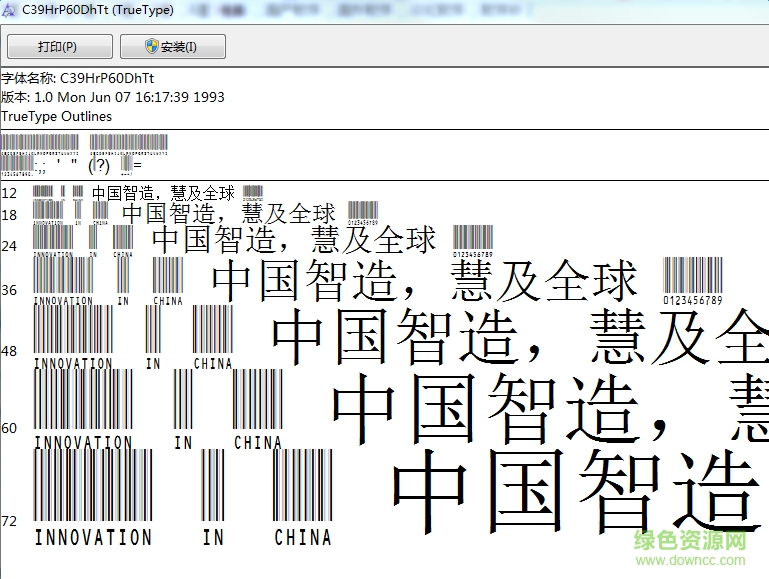Click the INNOVATION barcode in the 48 row

pyautogui.click(x=73, y=337)
